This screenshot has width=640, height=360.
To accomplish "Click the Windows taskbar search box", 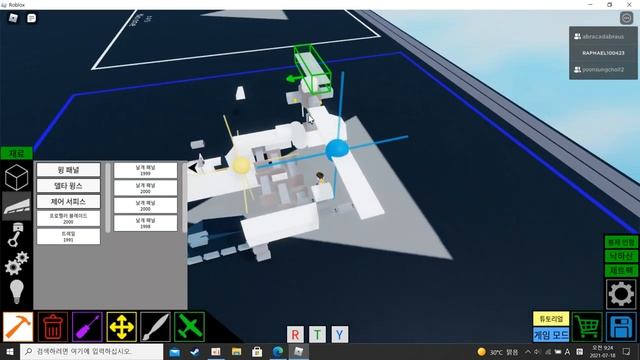I will [91, 351].
